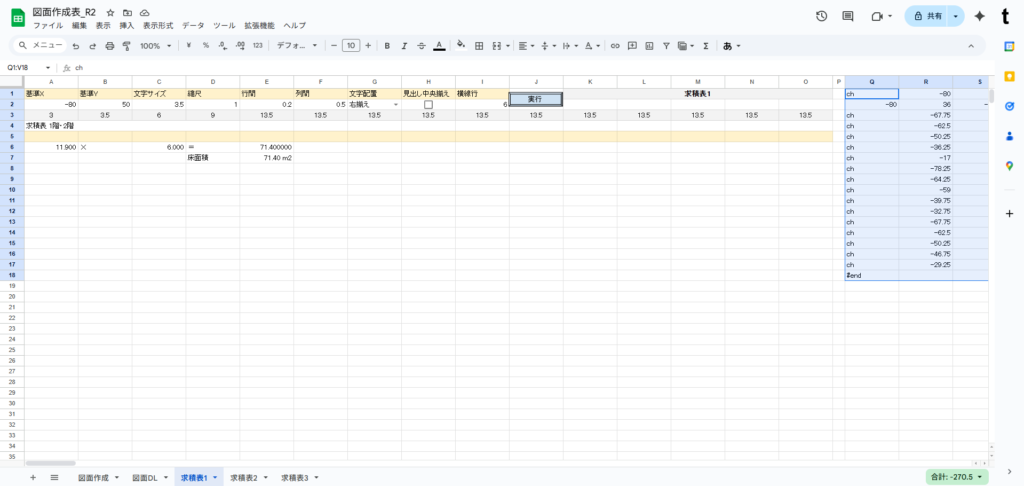Go to Sheets home via green logo

coord(18,18)
